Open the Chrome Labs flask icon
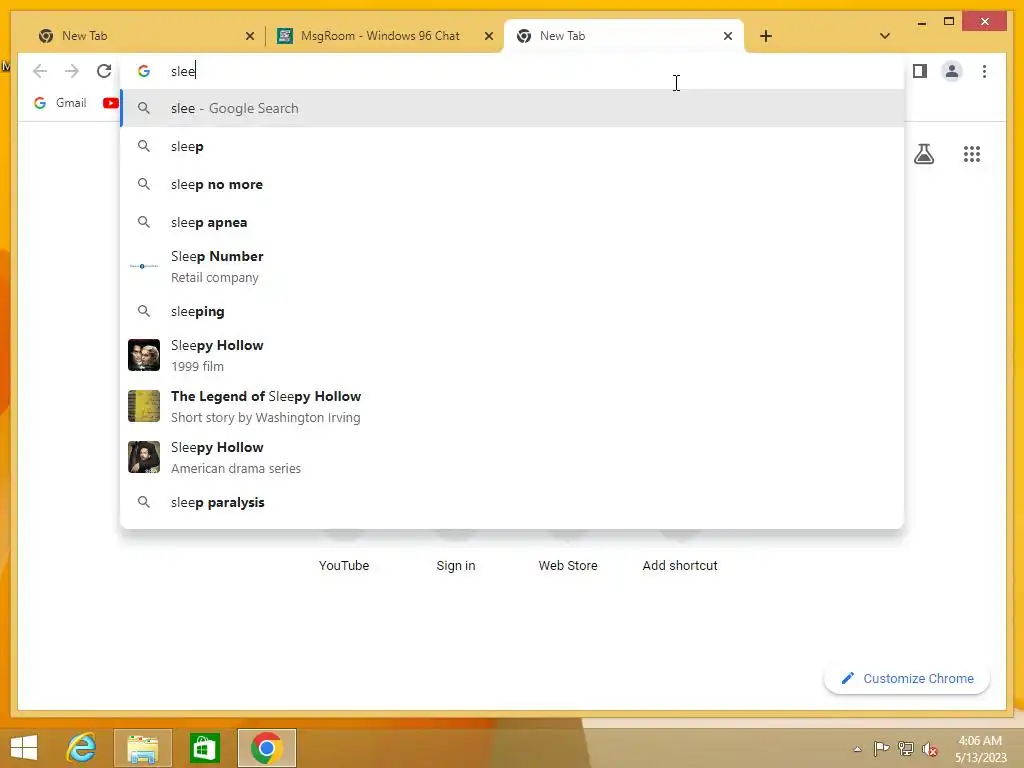This screenshot has height=768, width=1024. (923, 154)
